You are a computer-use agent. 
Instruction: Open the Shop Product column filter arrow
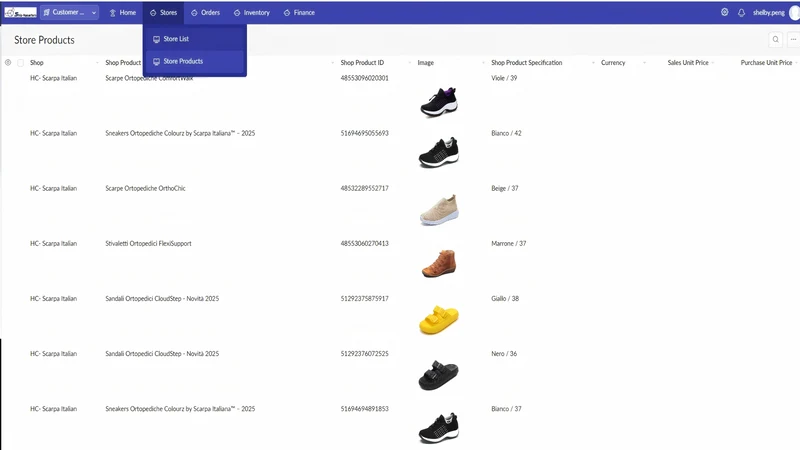point(333,63)
